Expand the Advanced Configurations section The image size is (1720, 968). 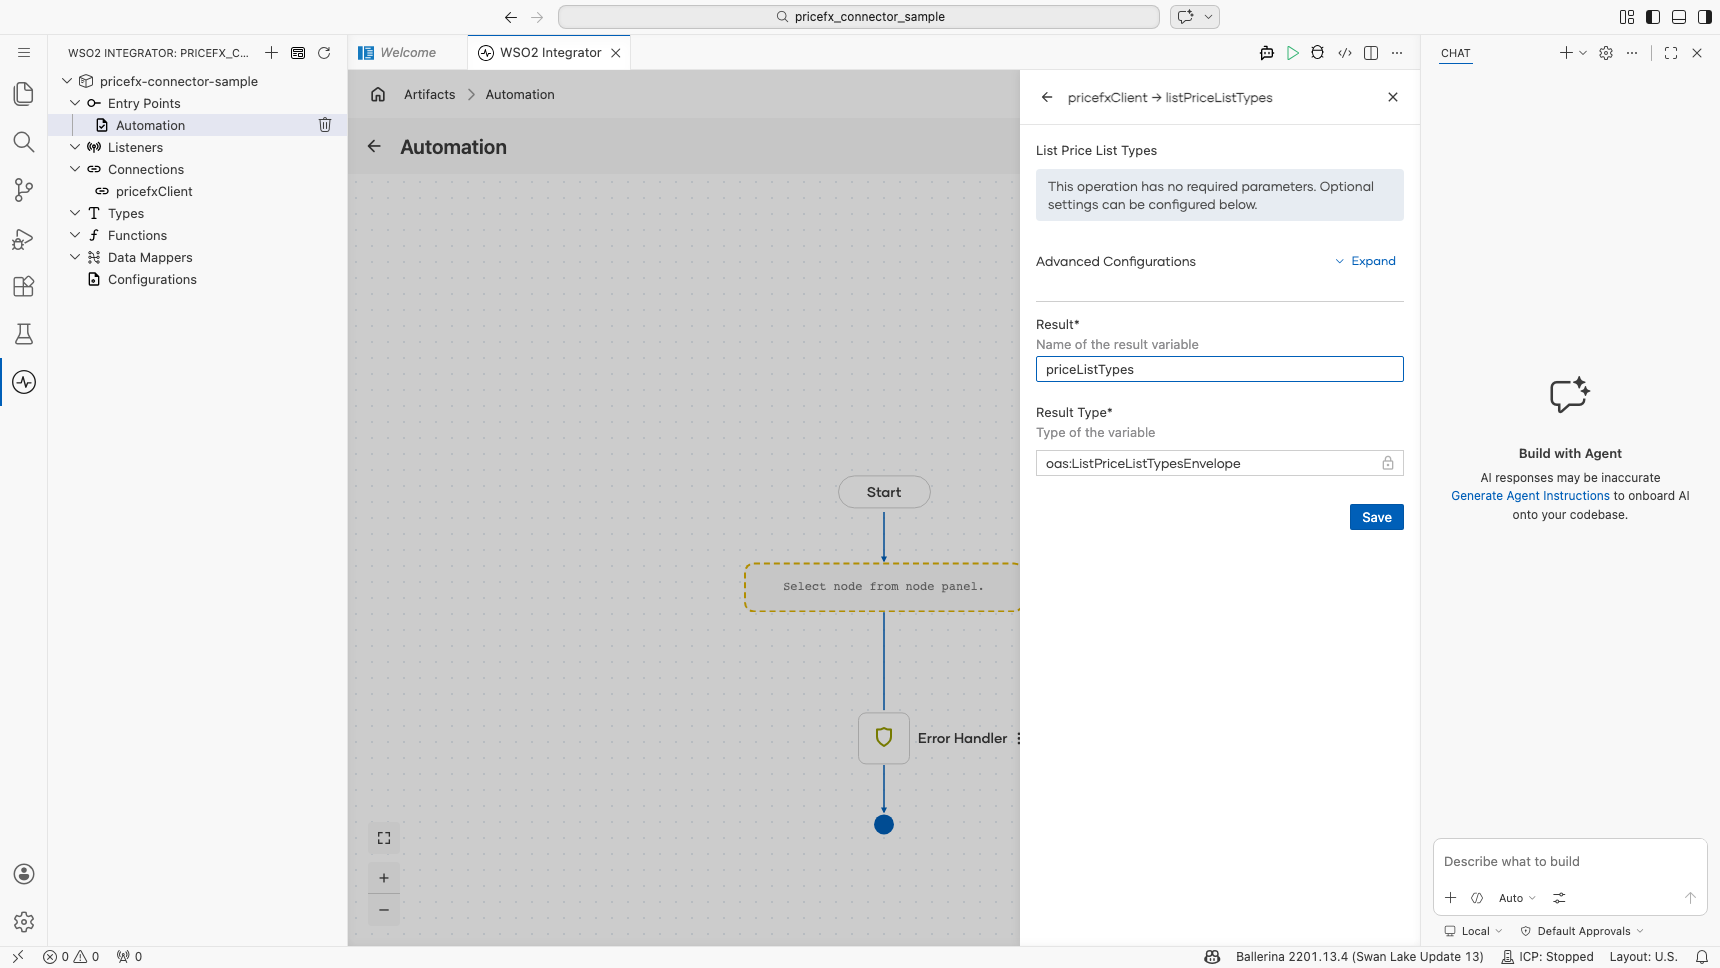coord(1365,261)
